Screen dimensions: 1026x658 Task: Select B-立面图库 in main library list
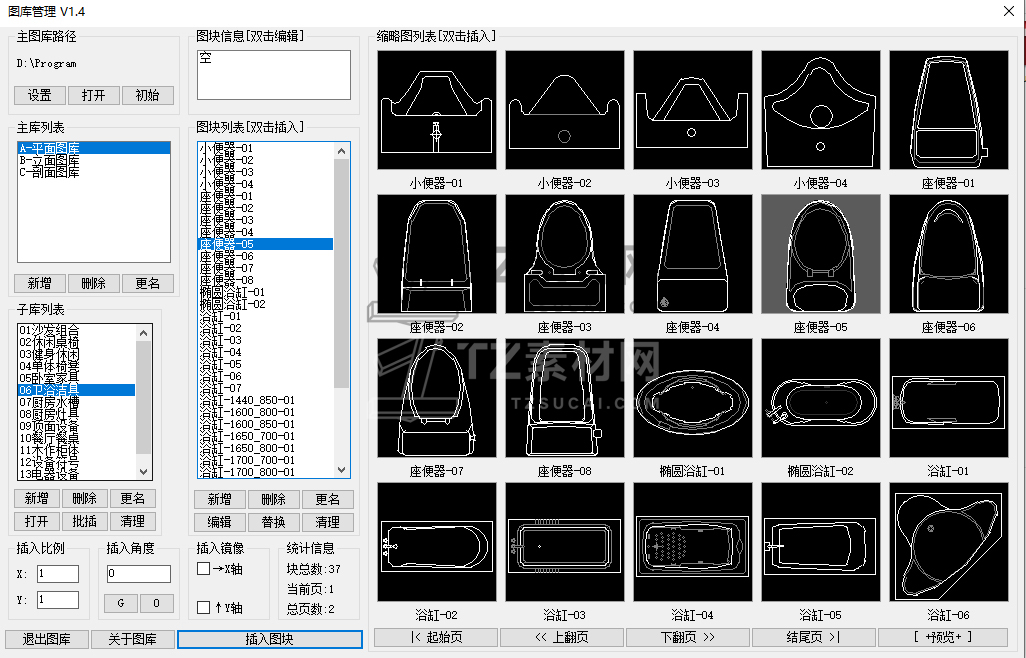pyautogui.click(x=94, y=160)
